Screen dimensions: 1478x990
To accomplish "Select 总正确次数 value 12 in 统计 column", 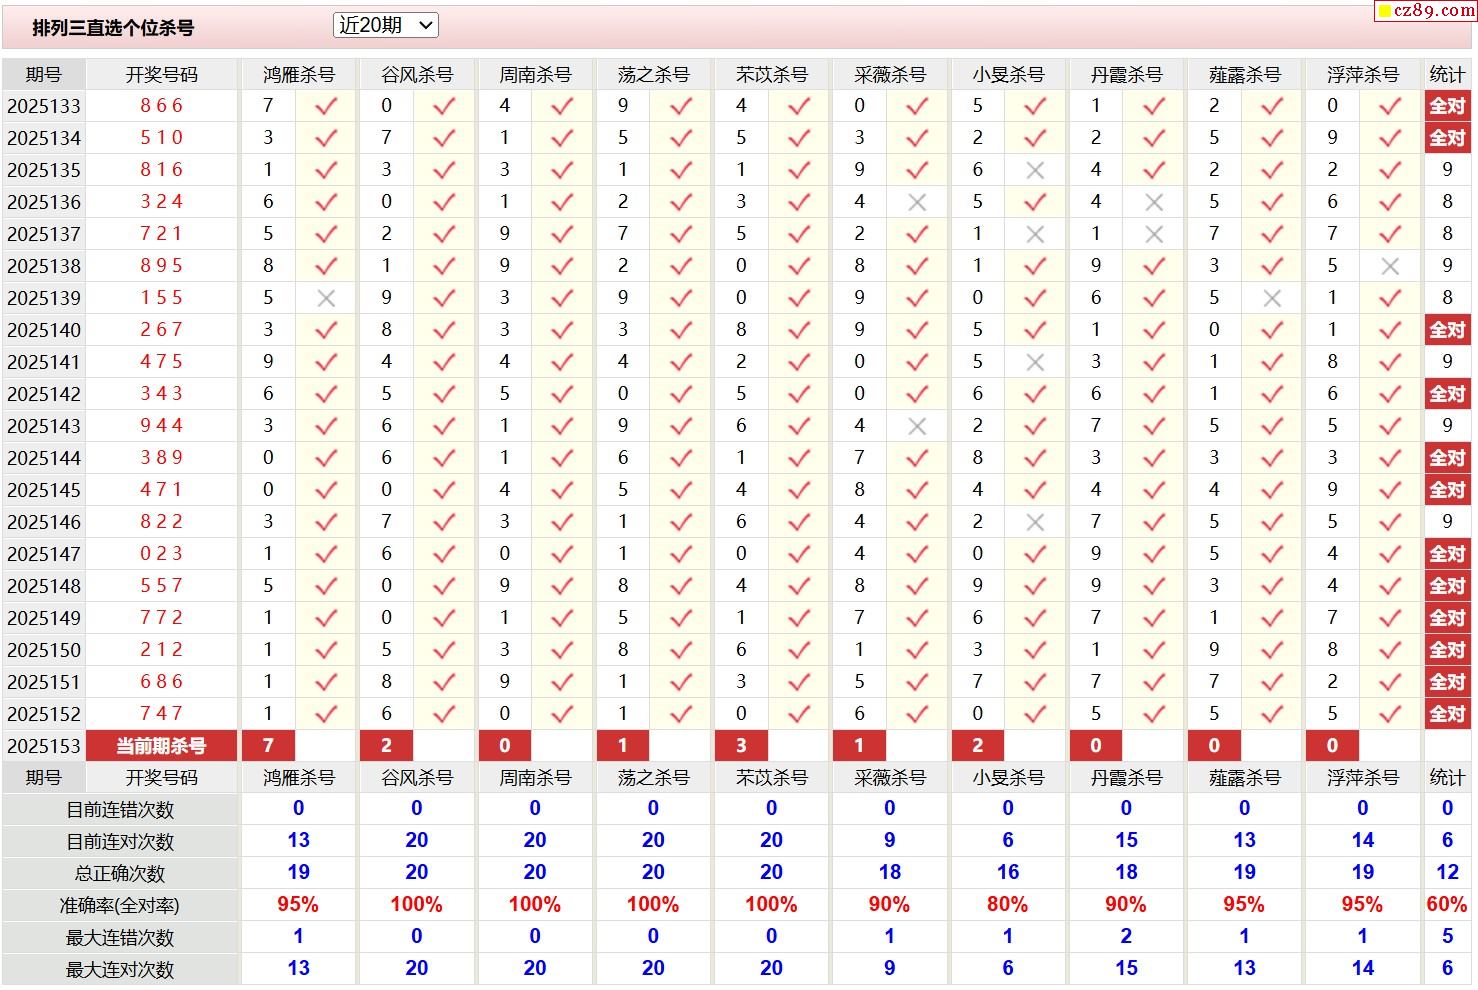I will coord(1447,873).
